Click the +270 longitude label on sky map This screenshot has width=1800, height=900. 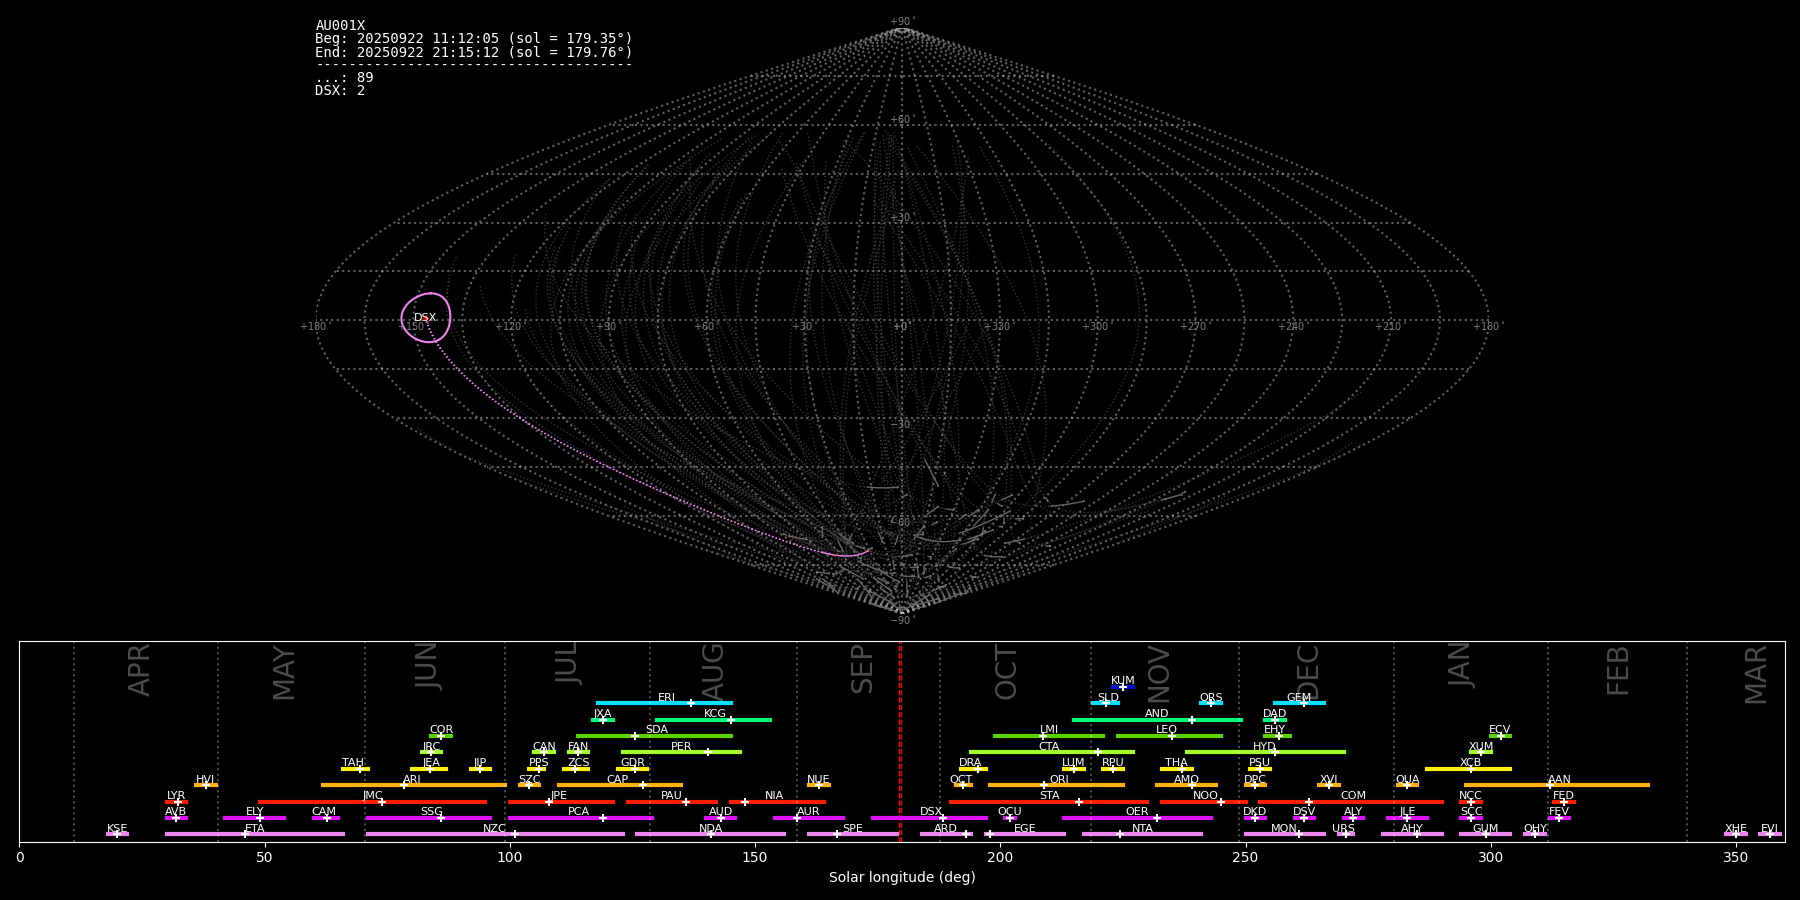click(x=1193, y=327)
